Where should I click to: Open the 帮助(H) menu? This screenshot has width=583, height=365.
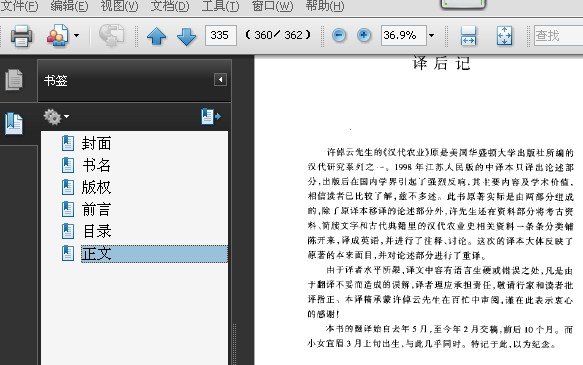325,6
